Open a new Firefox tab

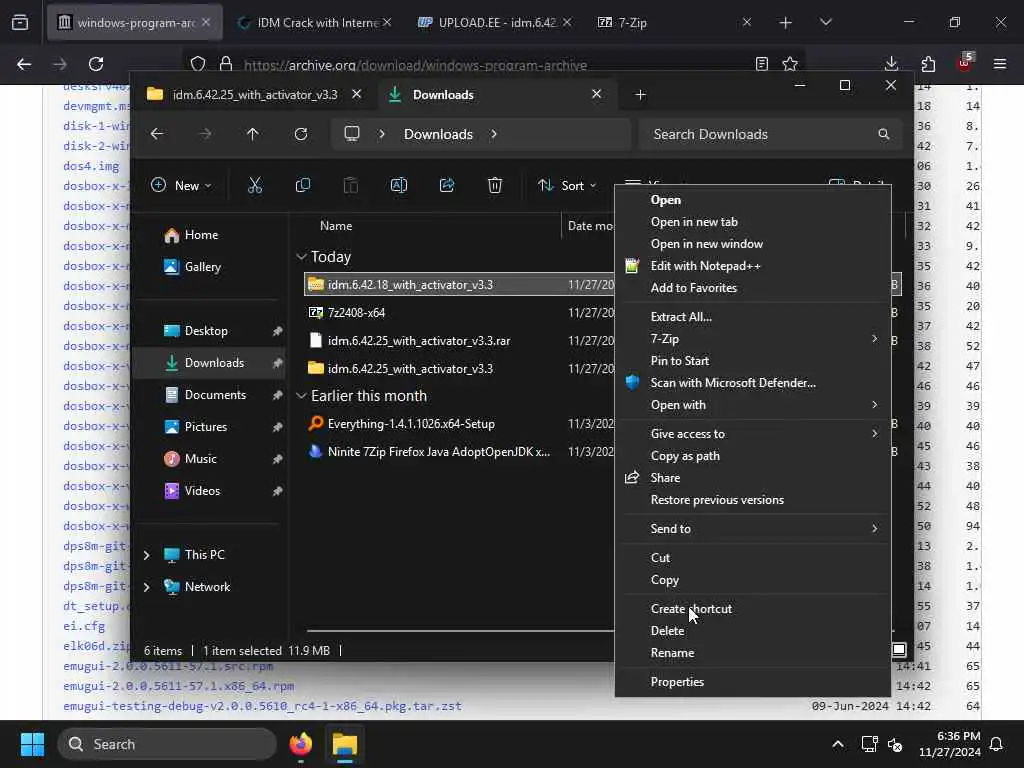[x=786, y=23]
